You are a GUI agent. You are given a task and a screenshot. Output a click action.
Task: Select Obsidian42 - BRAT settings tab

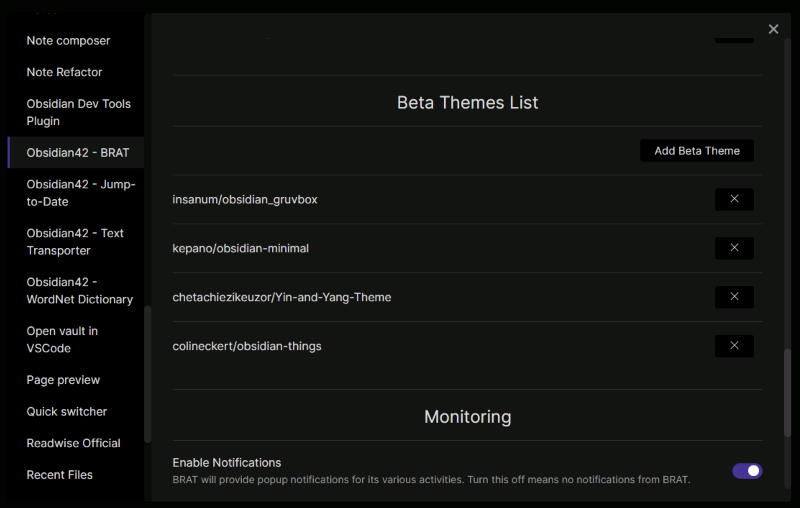pos(76,153)
